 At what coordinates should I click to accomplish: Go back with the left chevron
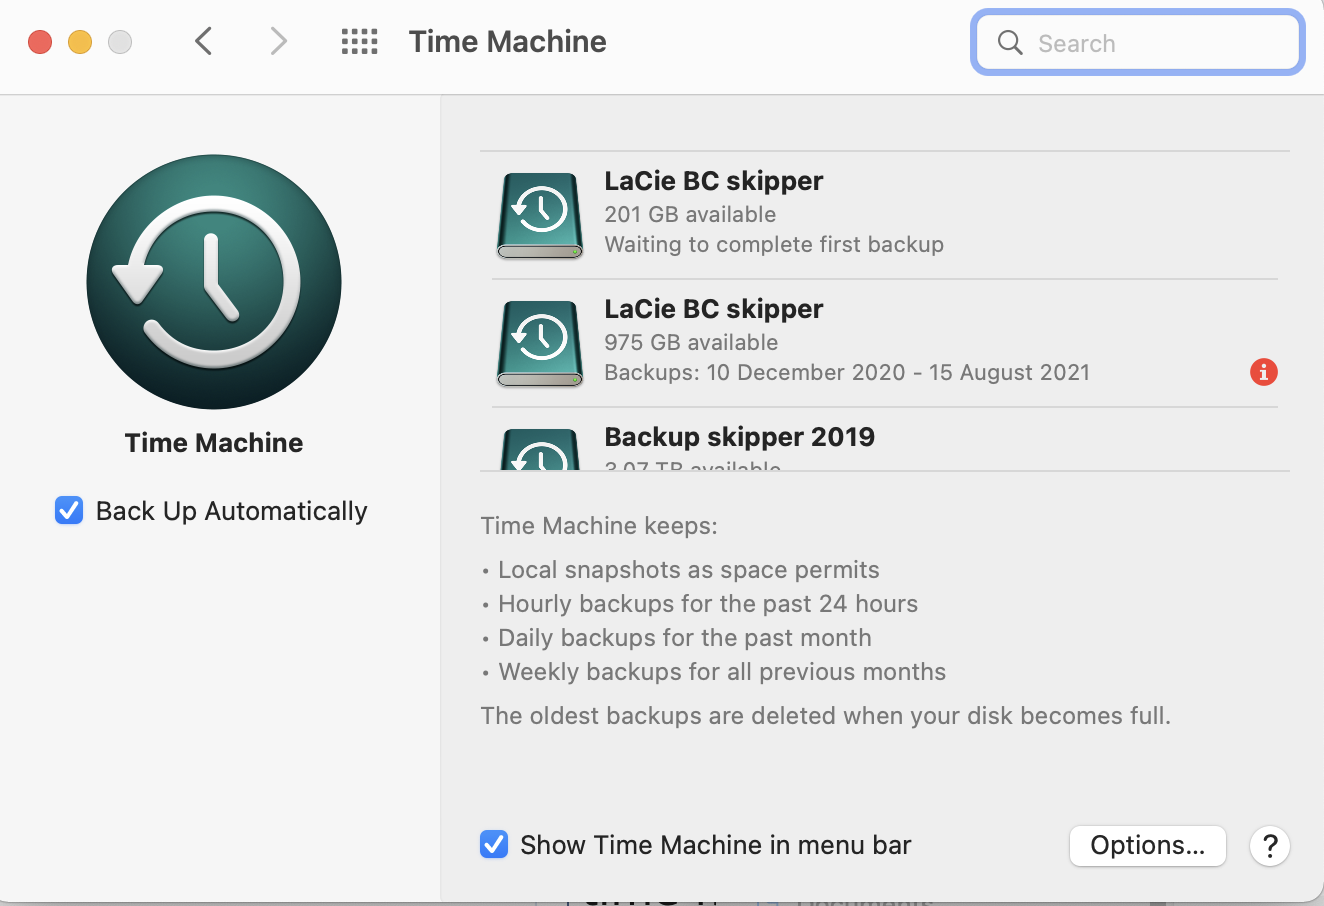[x=204, y=42]
